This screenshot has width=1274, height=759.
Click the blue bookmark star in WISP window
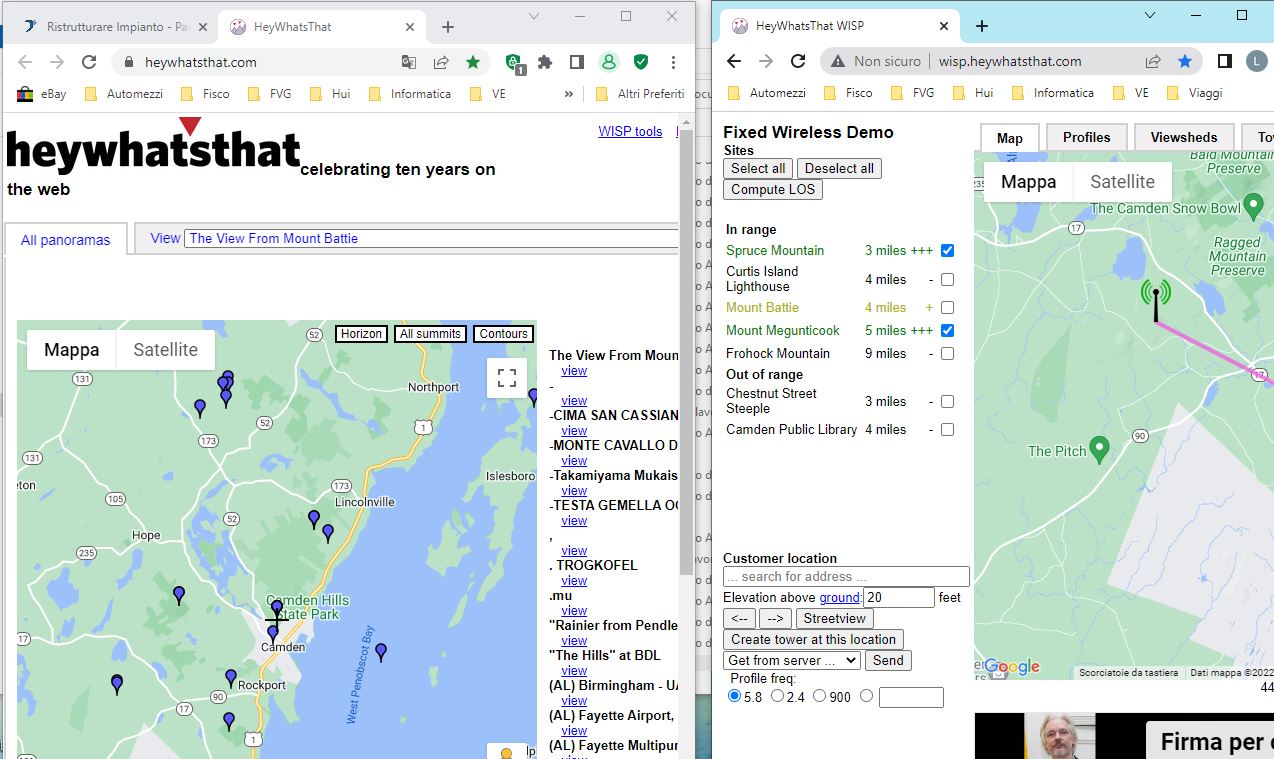pos(1185,61)
